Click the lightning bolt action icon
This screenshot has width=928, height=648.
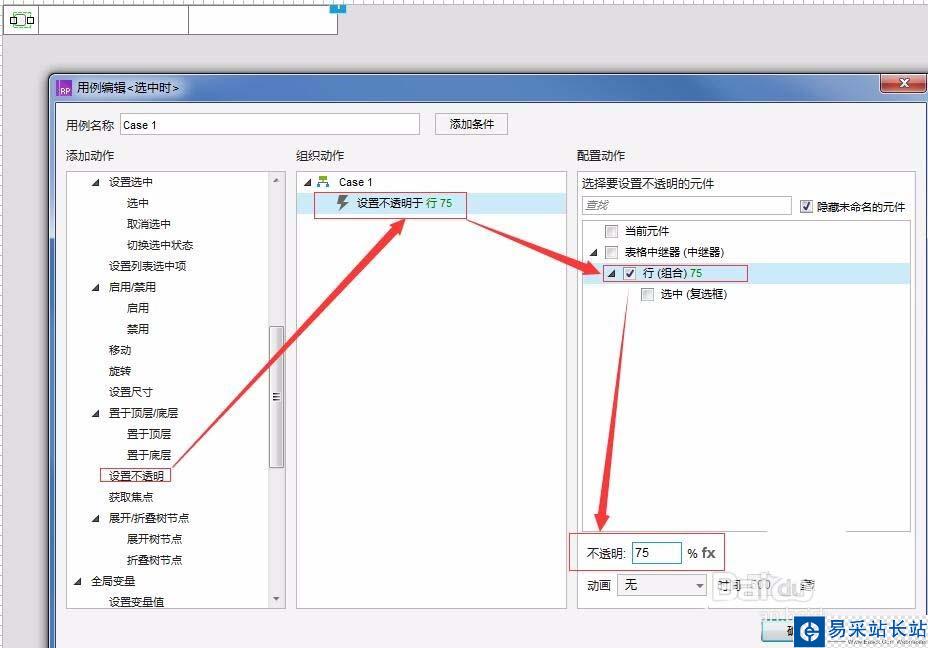(343, 202)
